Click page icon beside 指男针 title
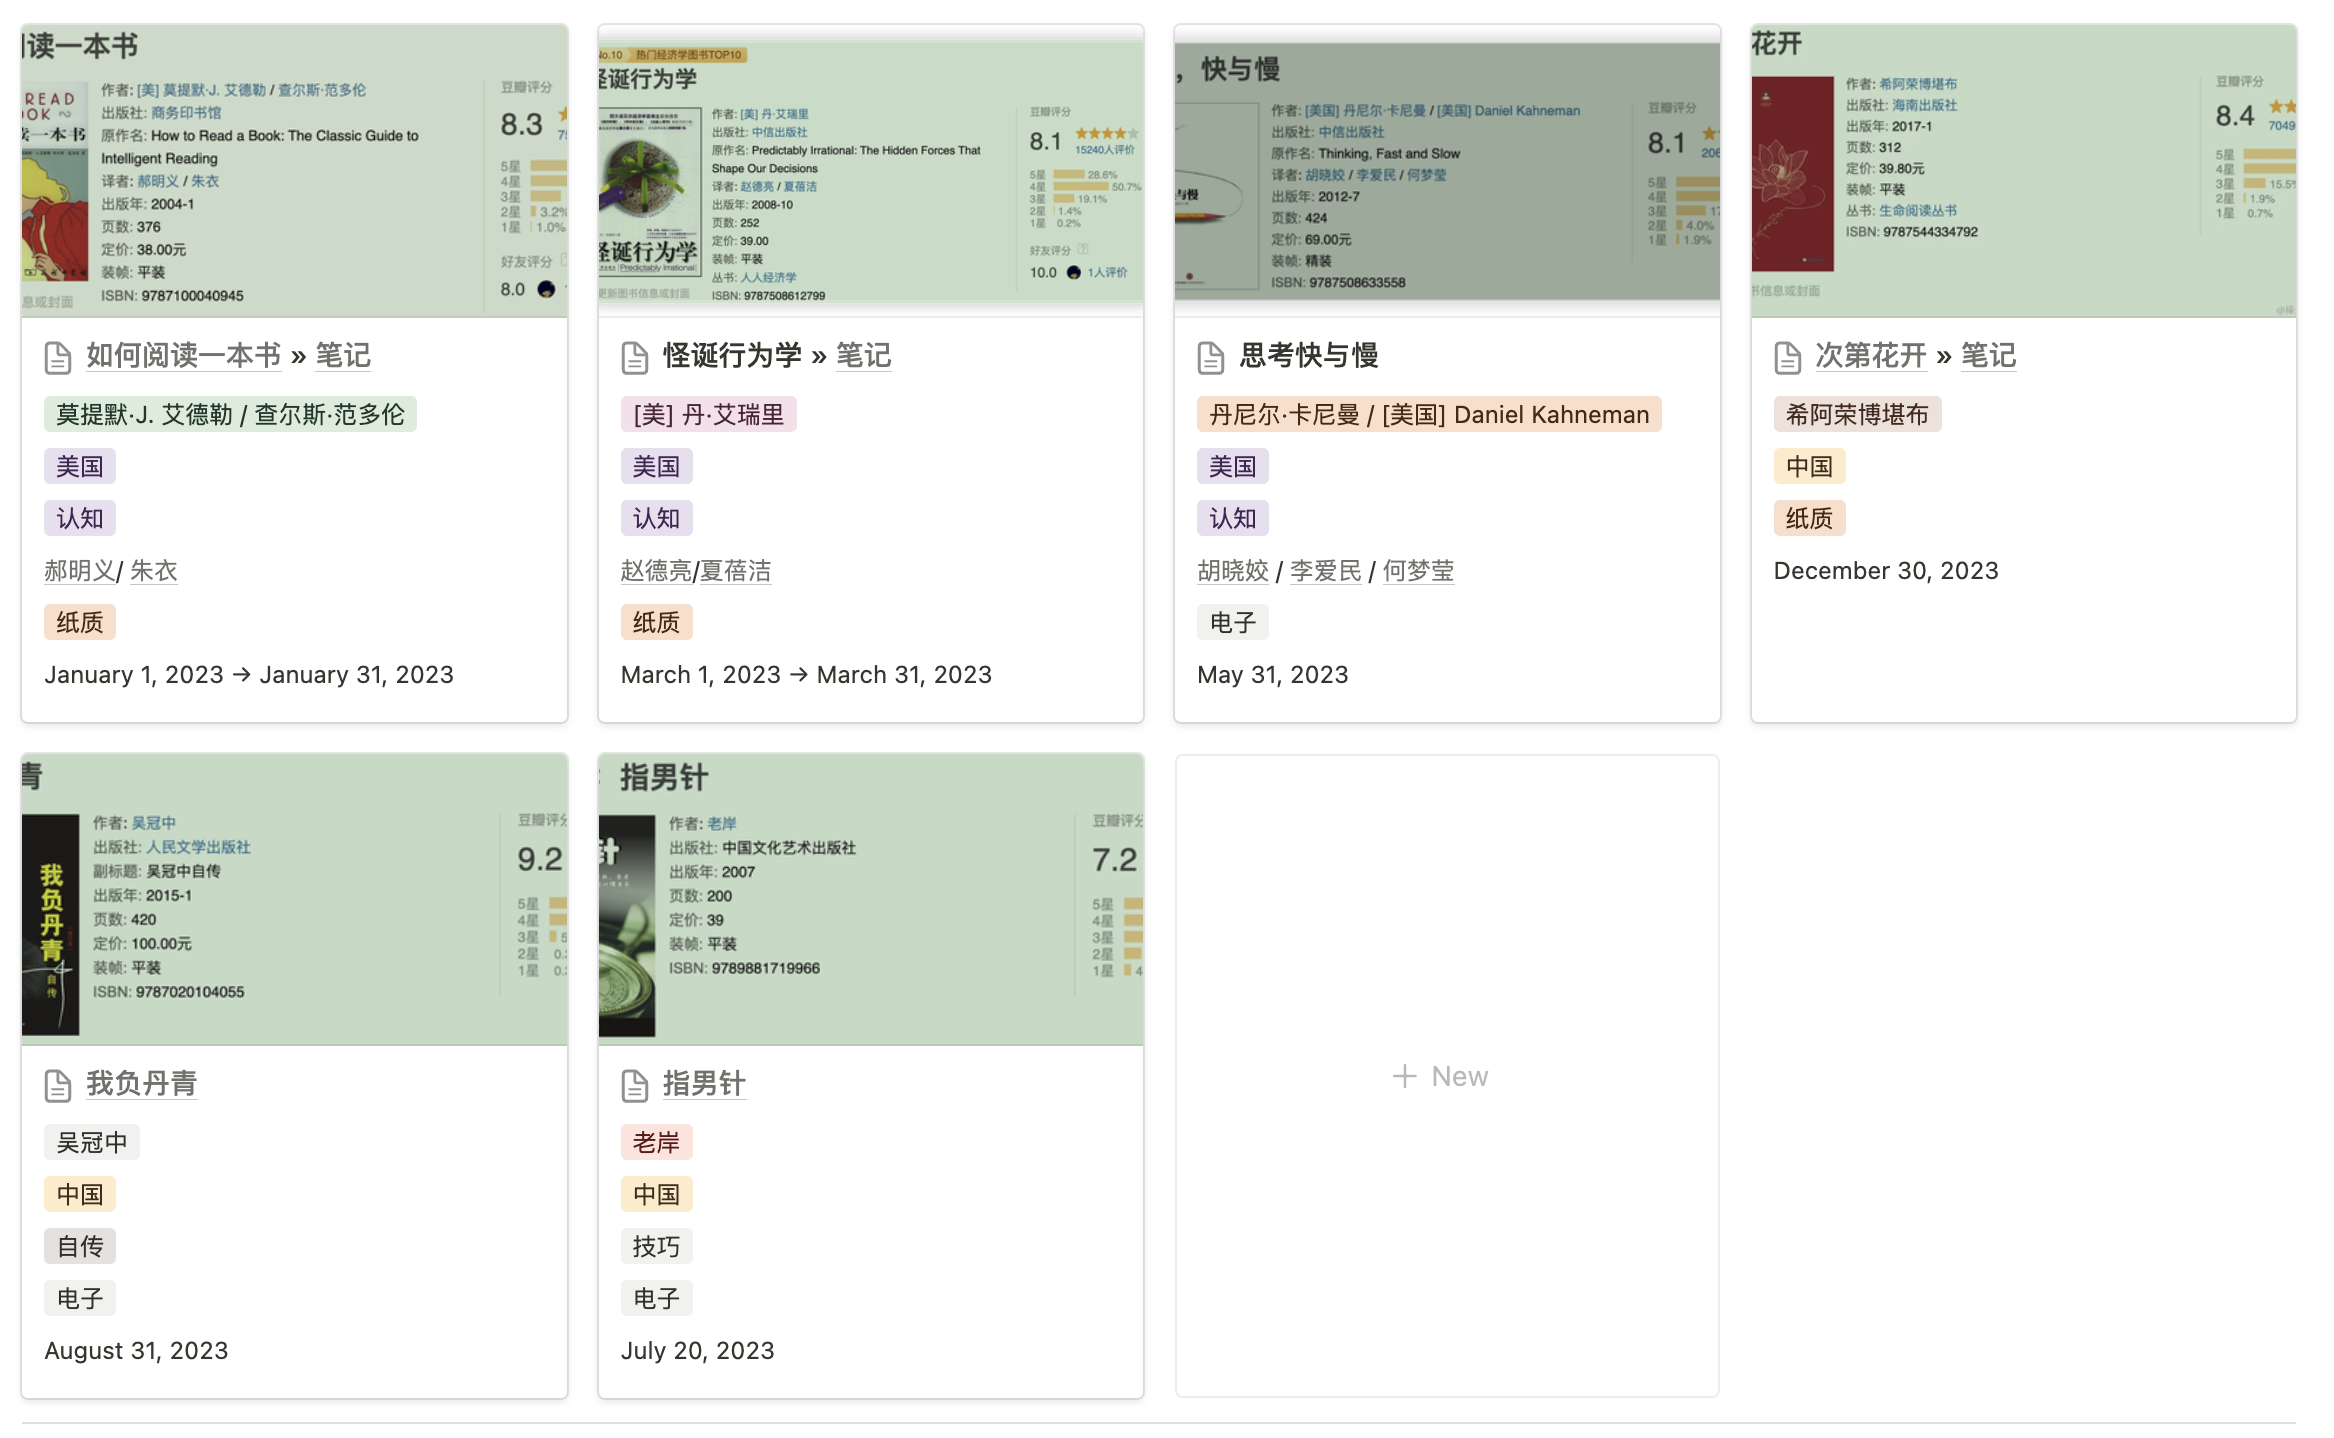 [634, 1085]
